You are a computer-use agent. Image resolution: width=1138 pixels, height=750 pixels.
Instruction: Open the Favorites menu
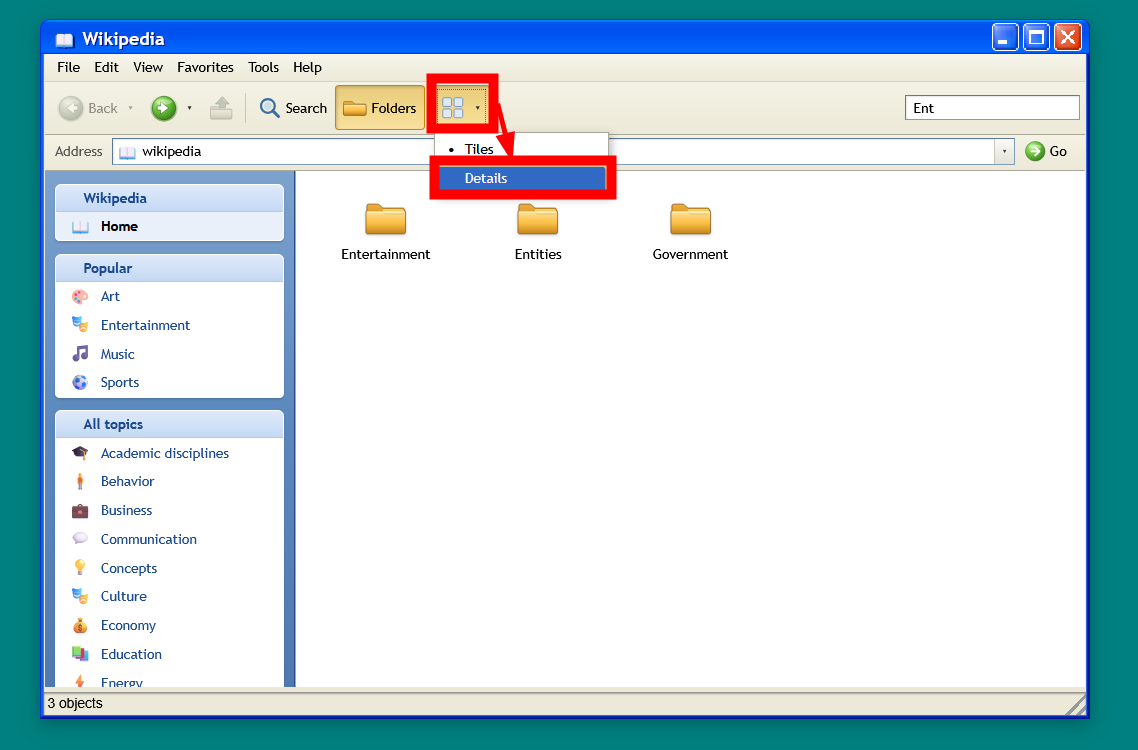pos(205,68)
